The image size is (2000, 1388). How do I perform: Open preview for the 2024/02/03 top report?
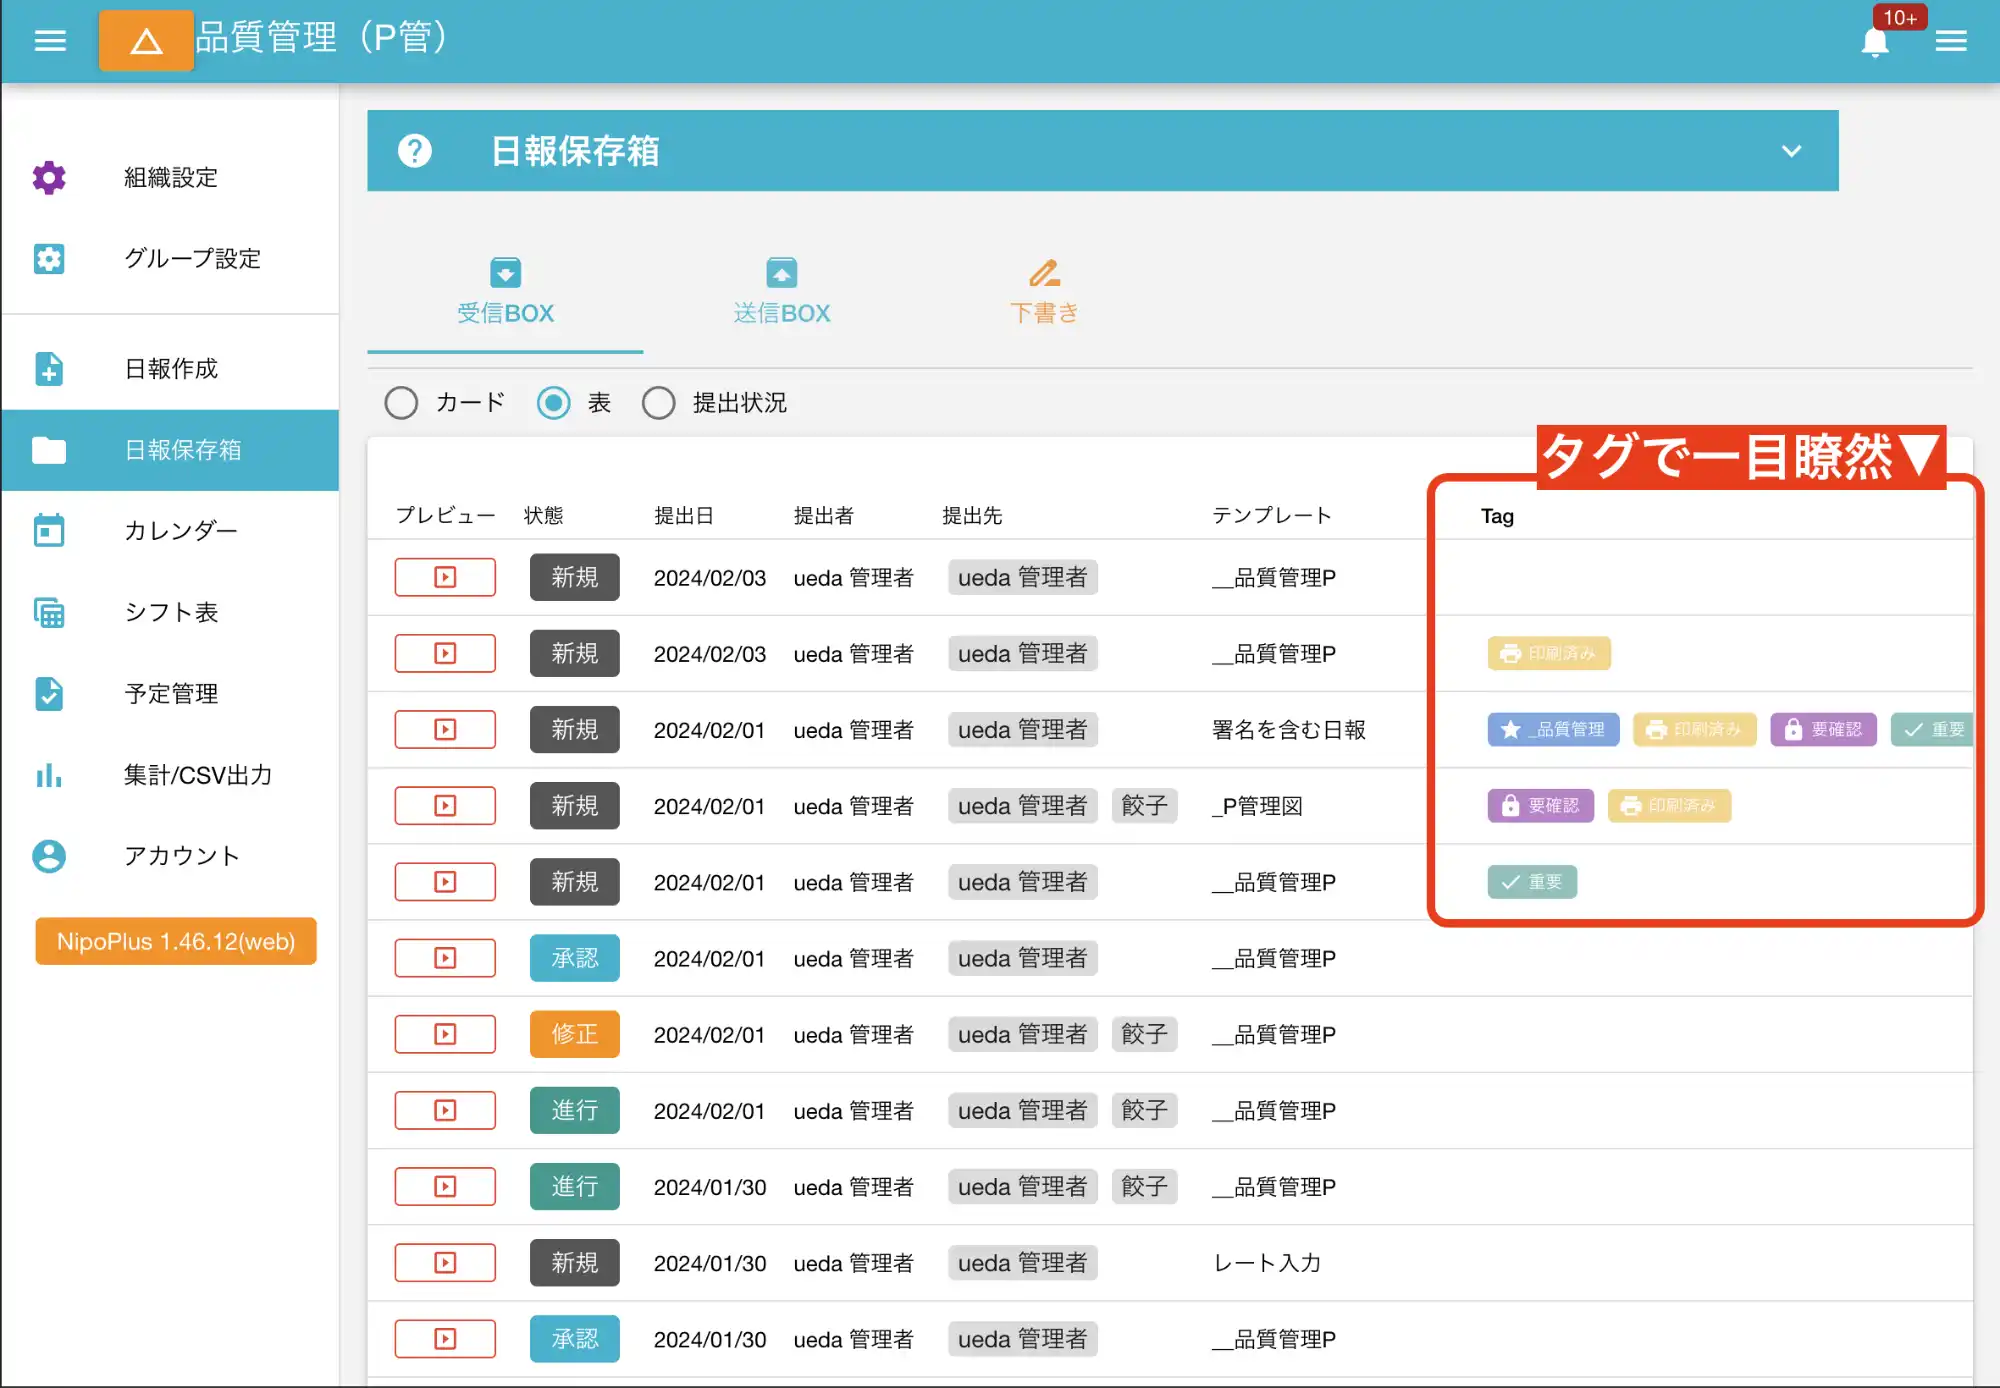[x=444, y=577]
